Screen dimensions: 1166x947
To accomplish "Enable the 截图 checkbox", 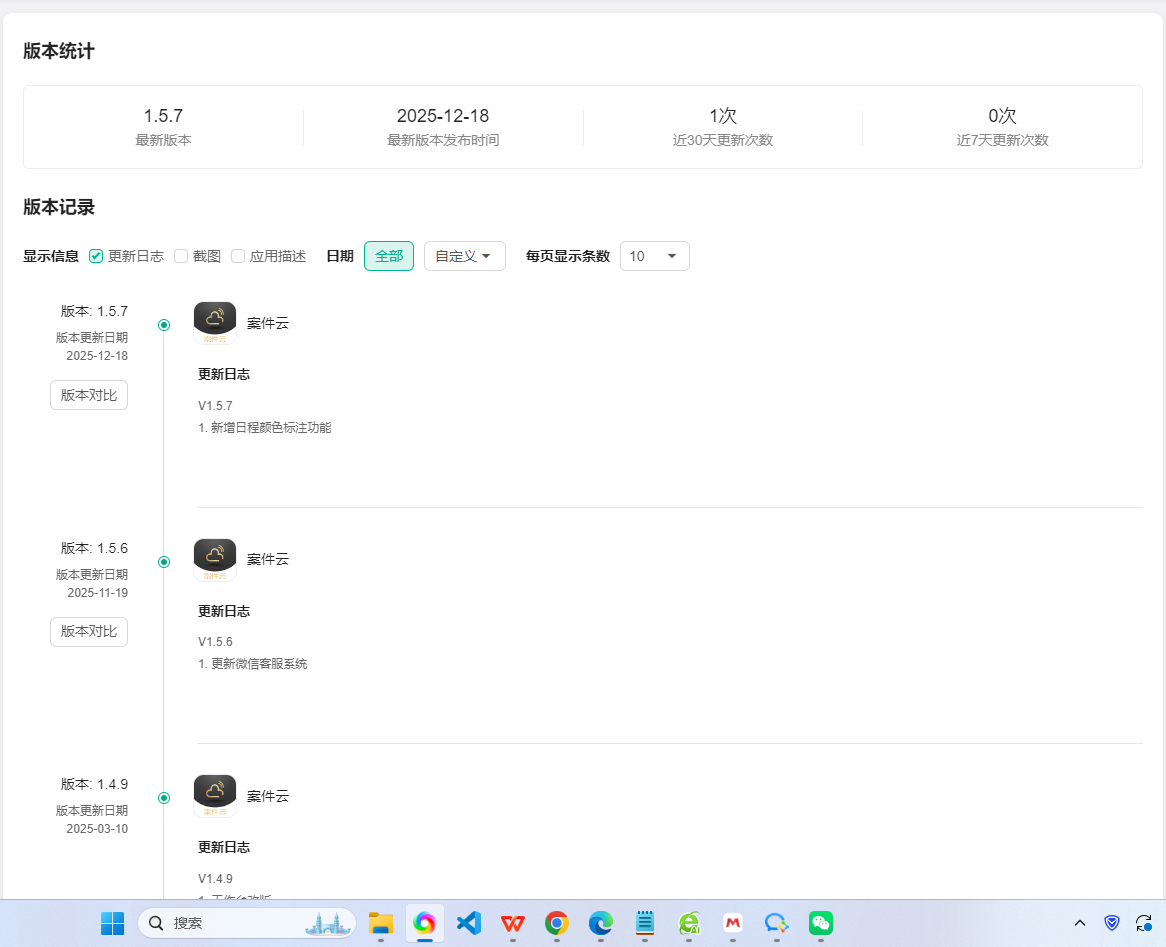I will click(x=181, y=256).
